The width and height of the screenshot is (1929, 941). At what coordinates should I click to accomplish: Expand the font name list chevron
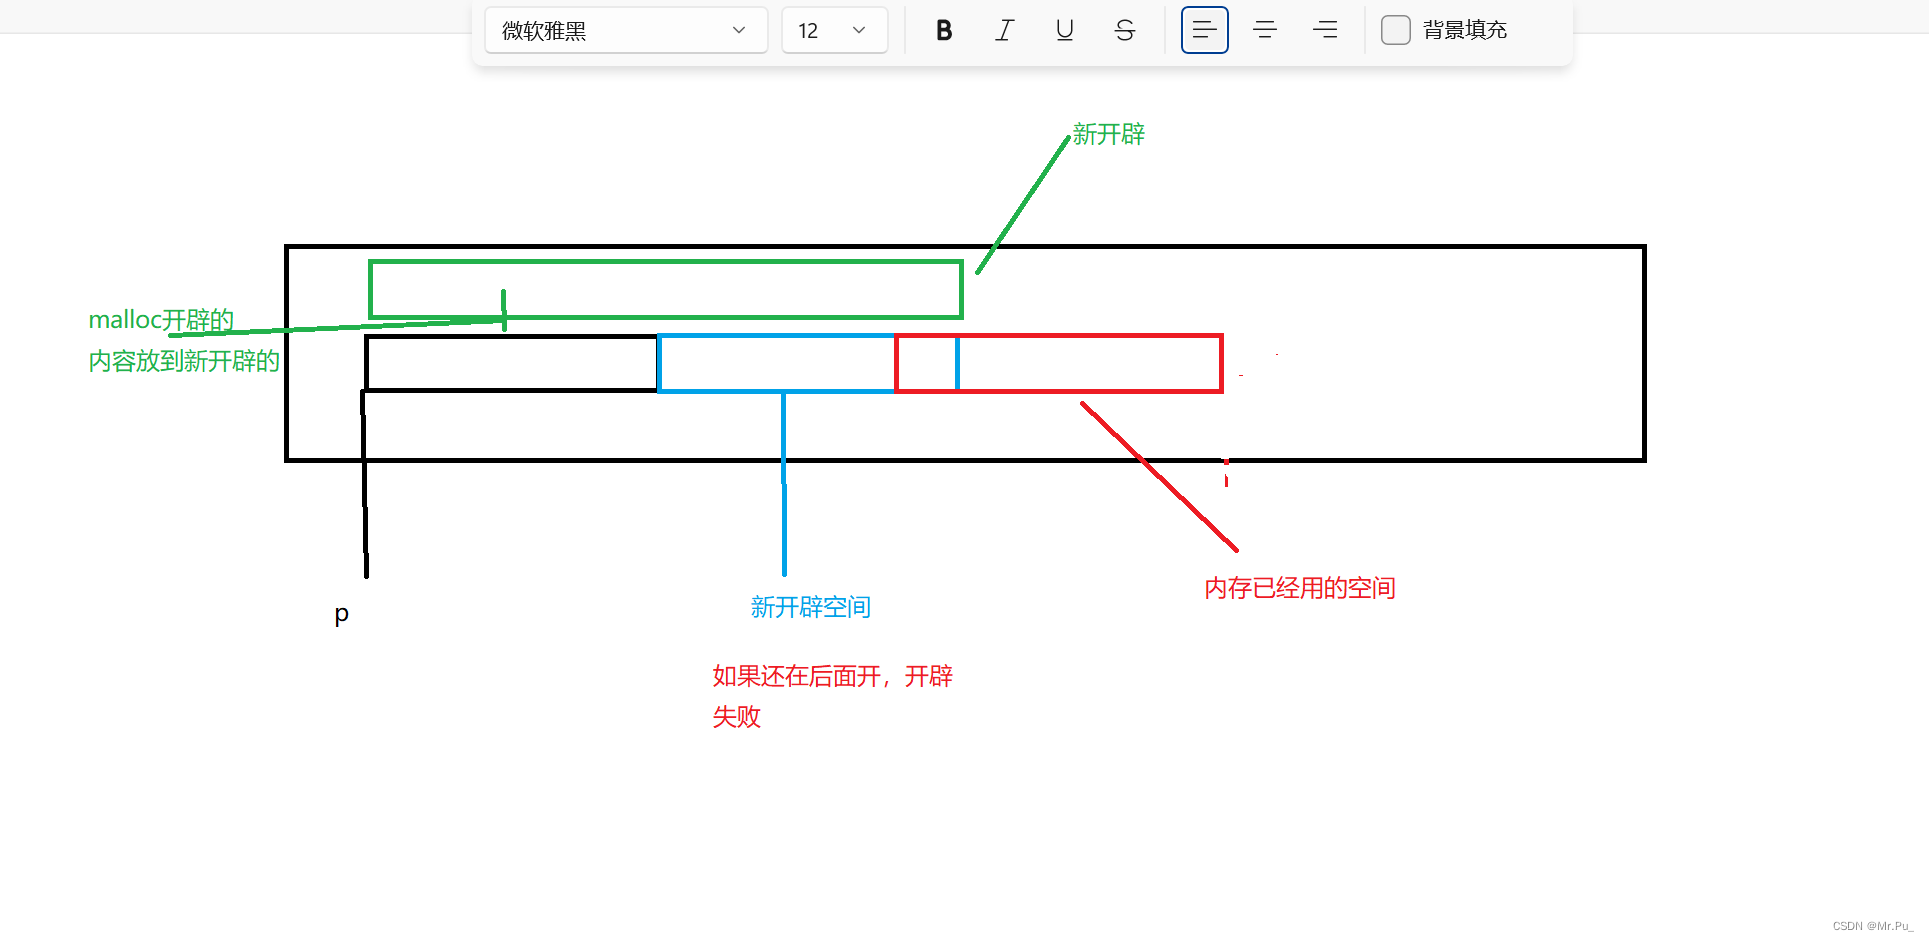pos(739,30)
